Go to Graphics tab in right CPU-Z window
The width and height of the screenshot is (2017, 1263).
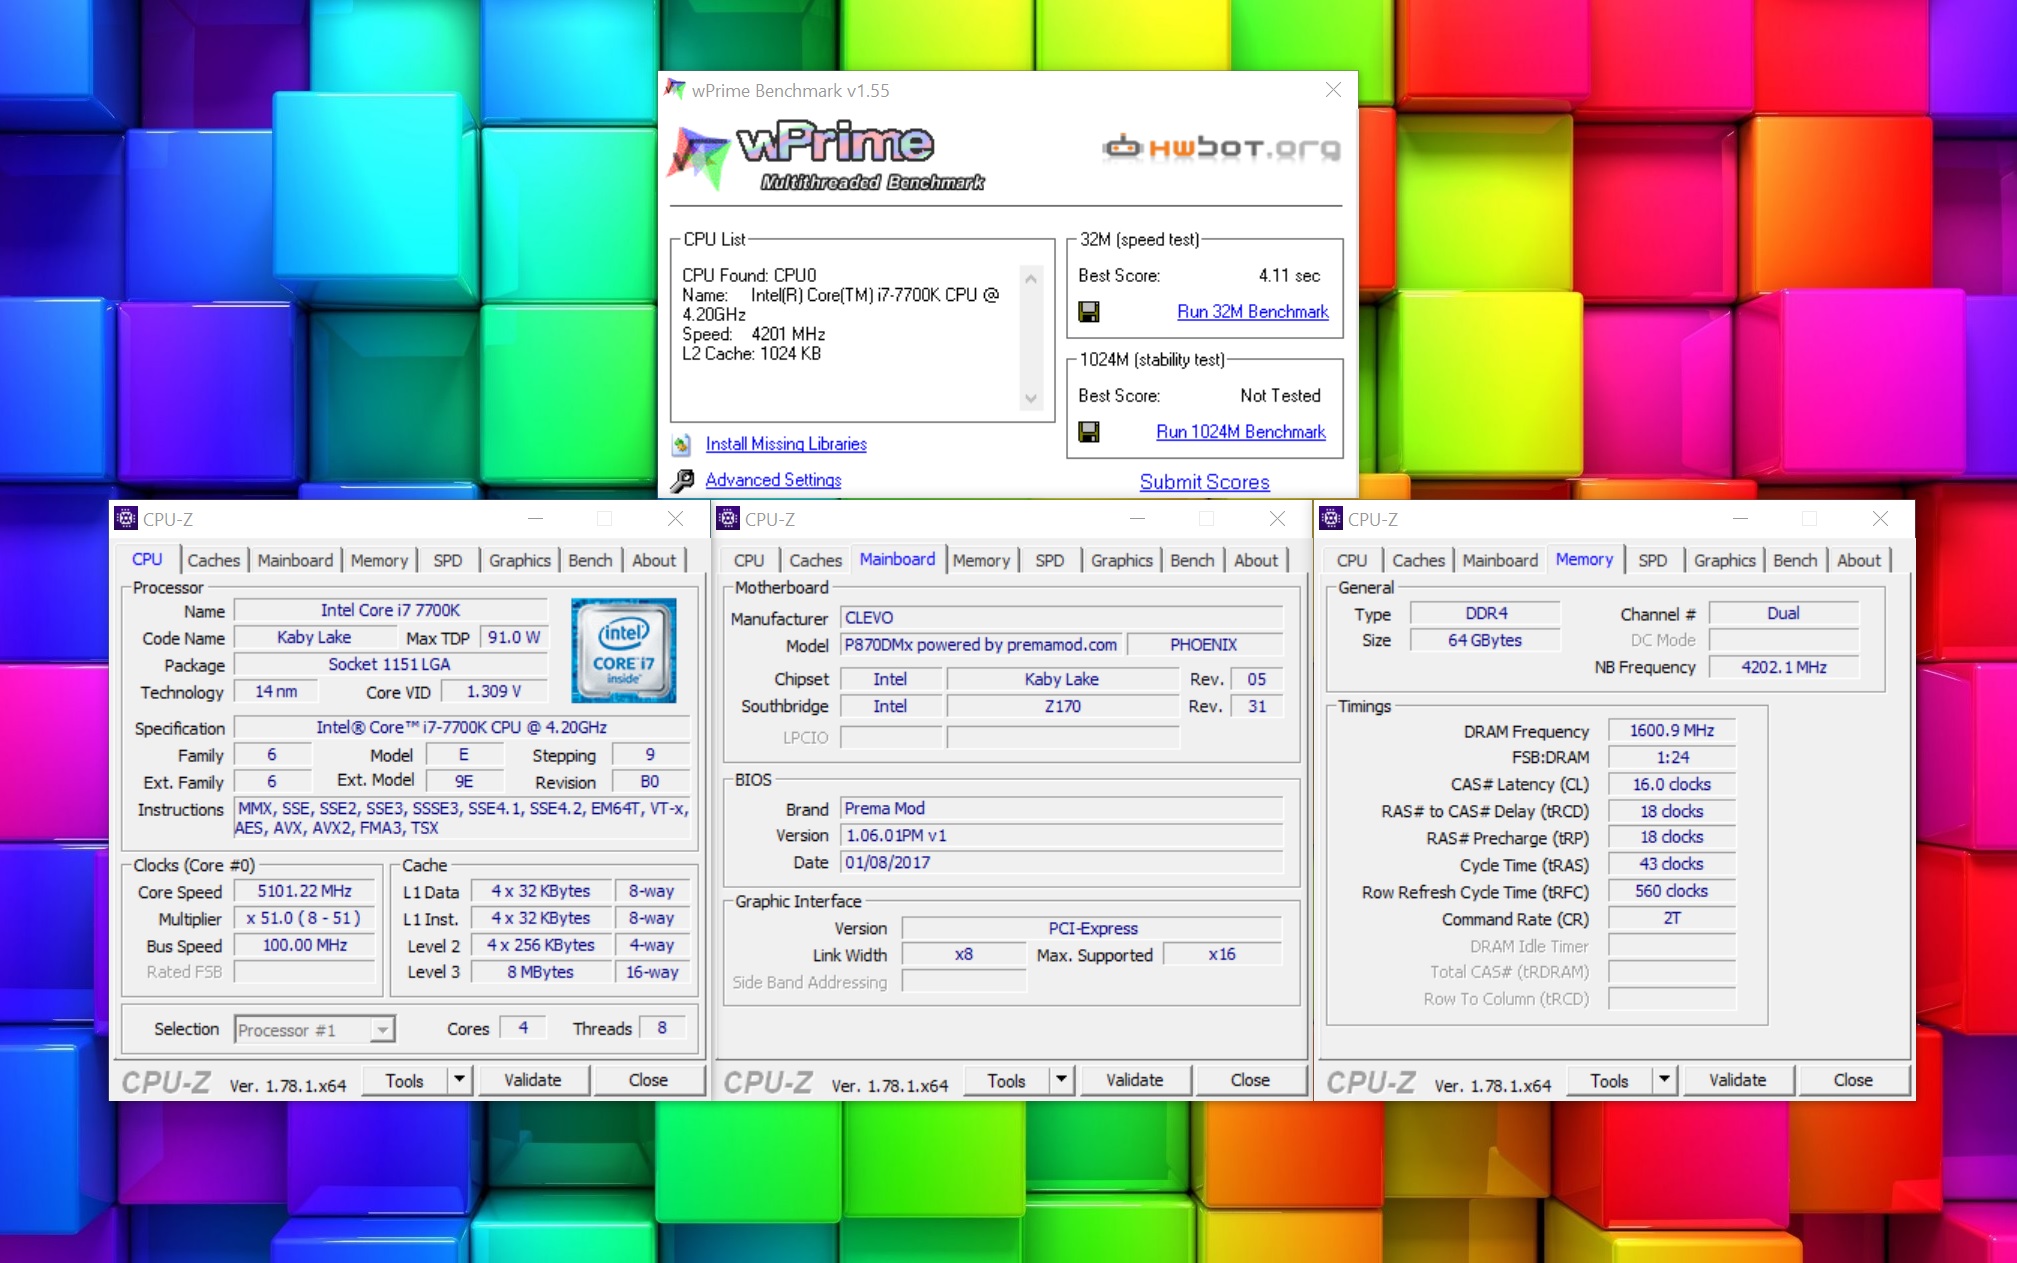tap(1724, 561)
